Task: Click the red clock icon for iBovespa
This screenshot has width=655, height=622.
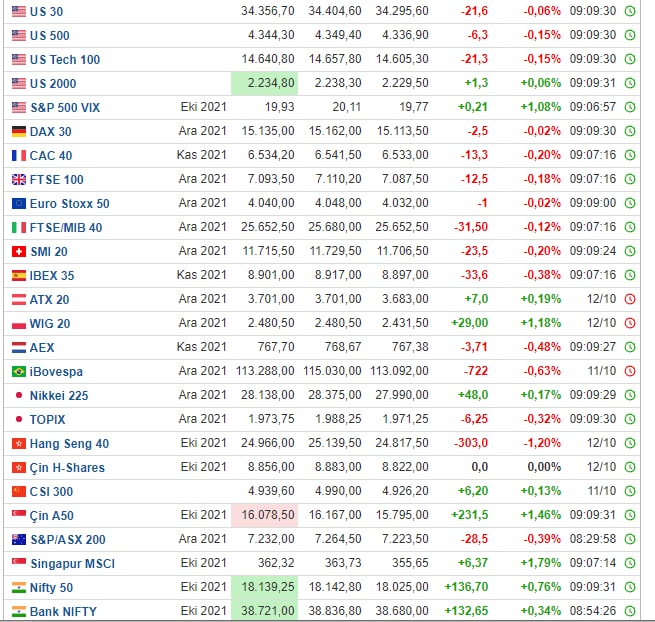Action: pos(630,371)
